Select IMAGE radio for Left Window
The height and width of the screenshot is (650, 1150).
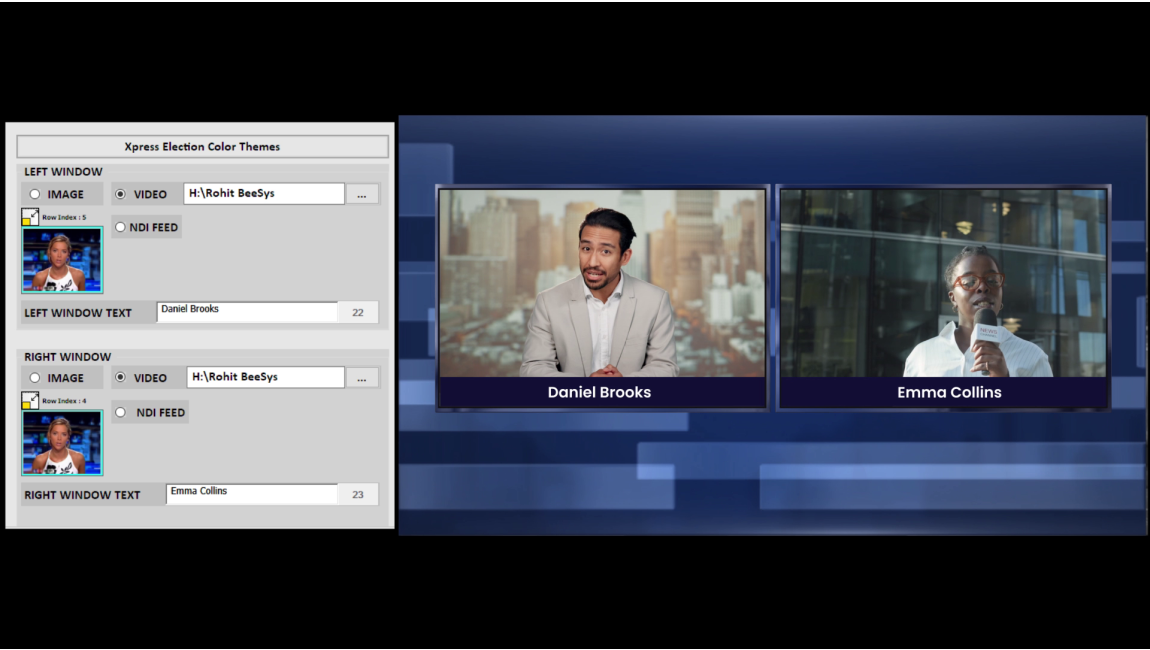(35, 194)
